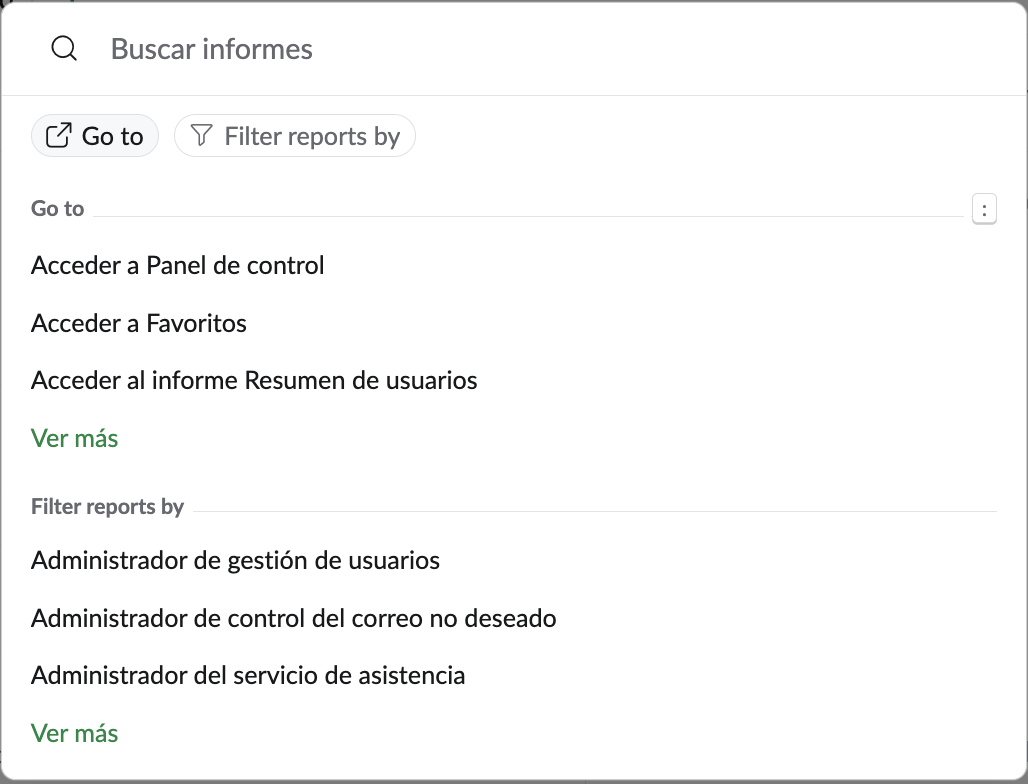Expand Ver más under Filter reports by section
Viewport: 1028px width, 784px height.
pyautogui.click(x=75, y=733)
